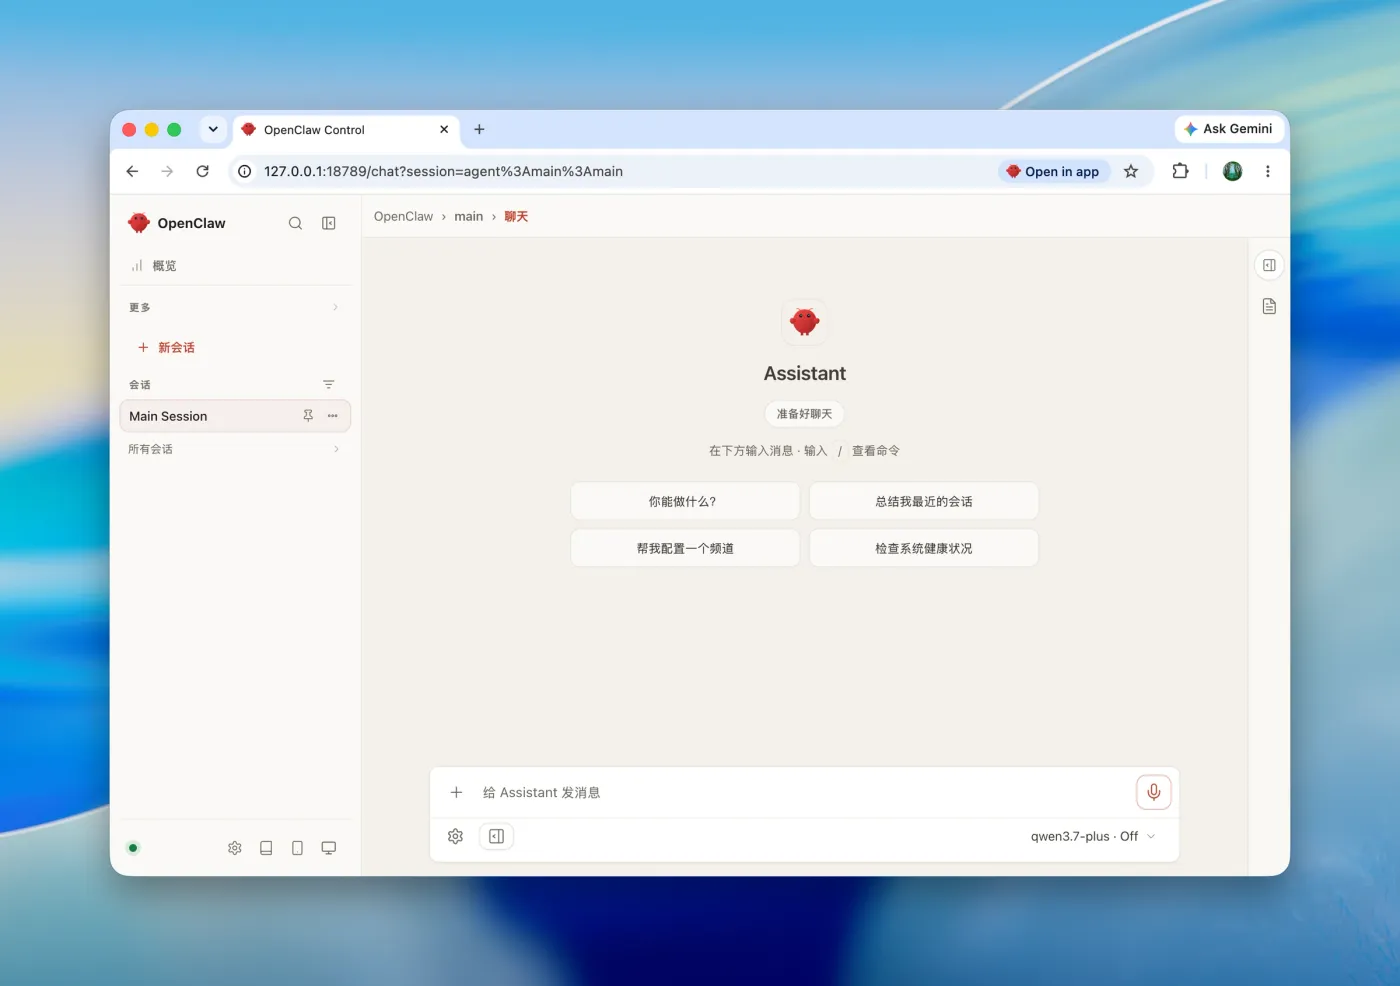Open the composer settings gear

click(x=455, y=836)
